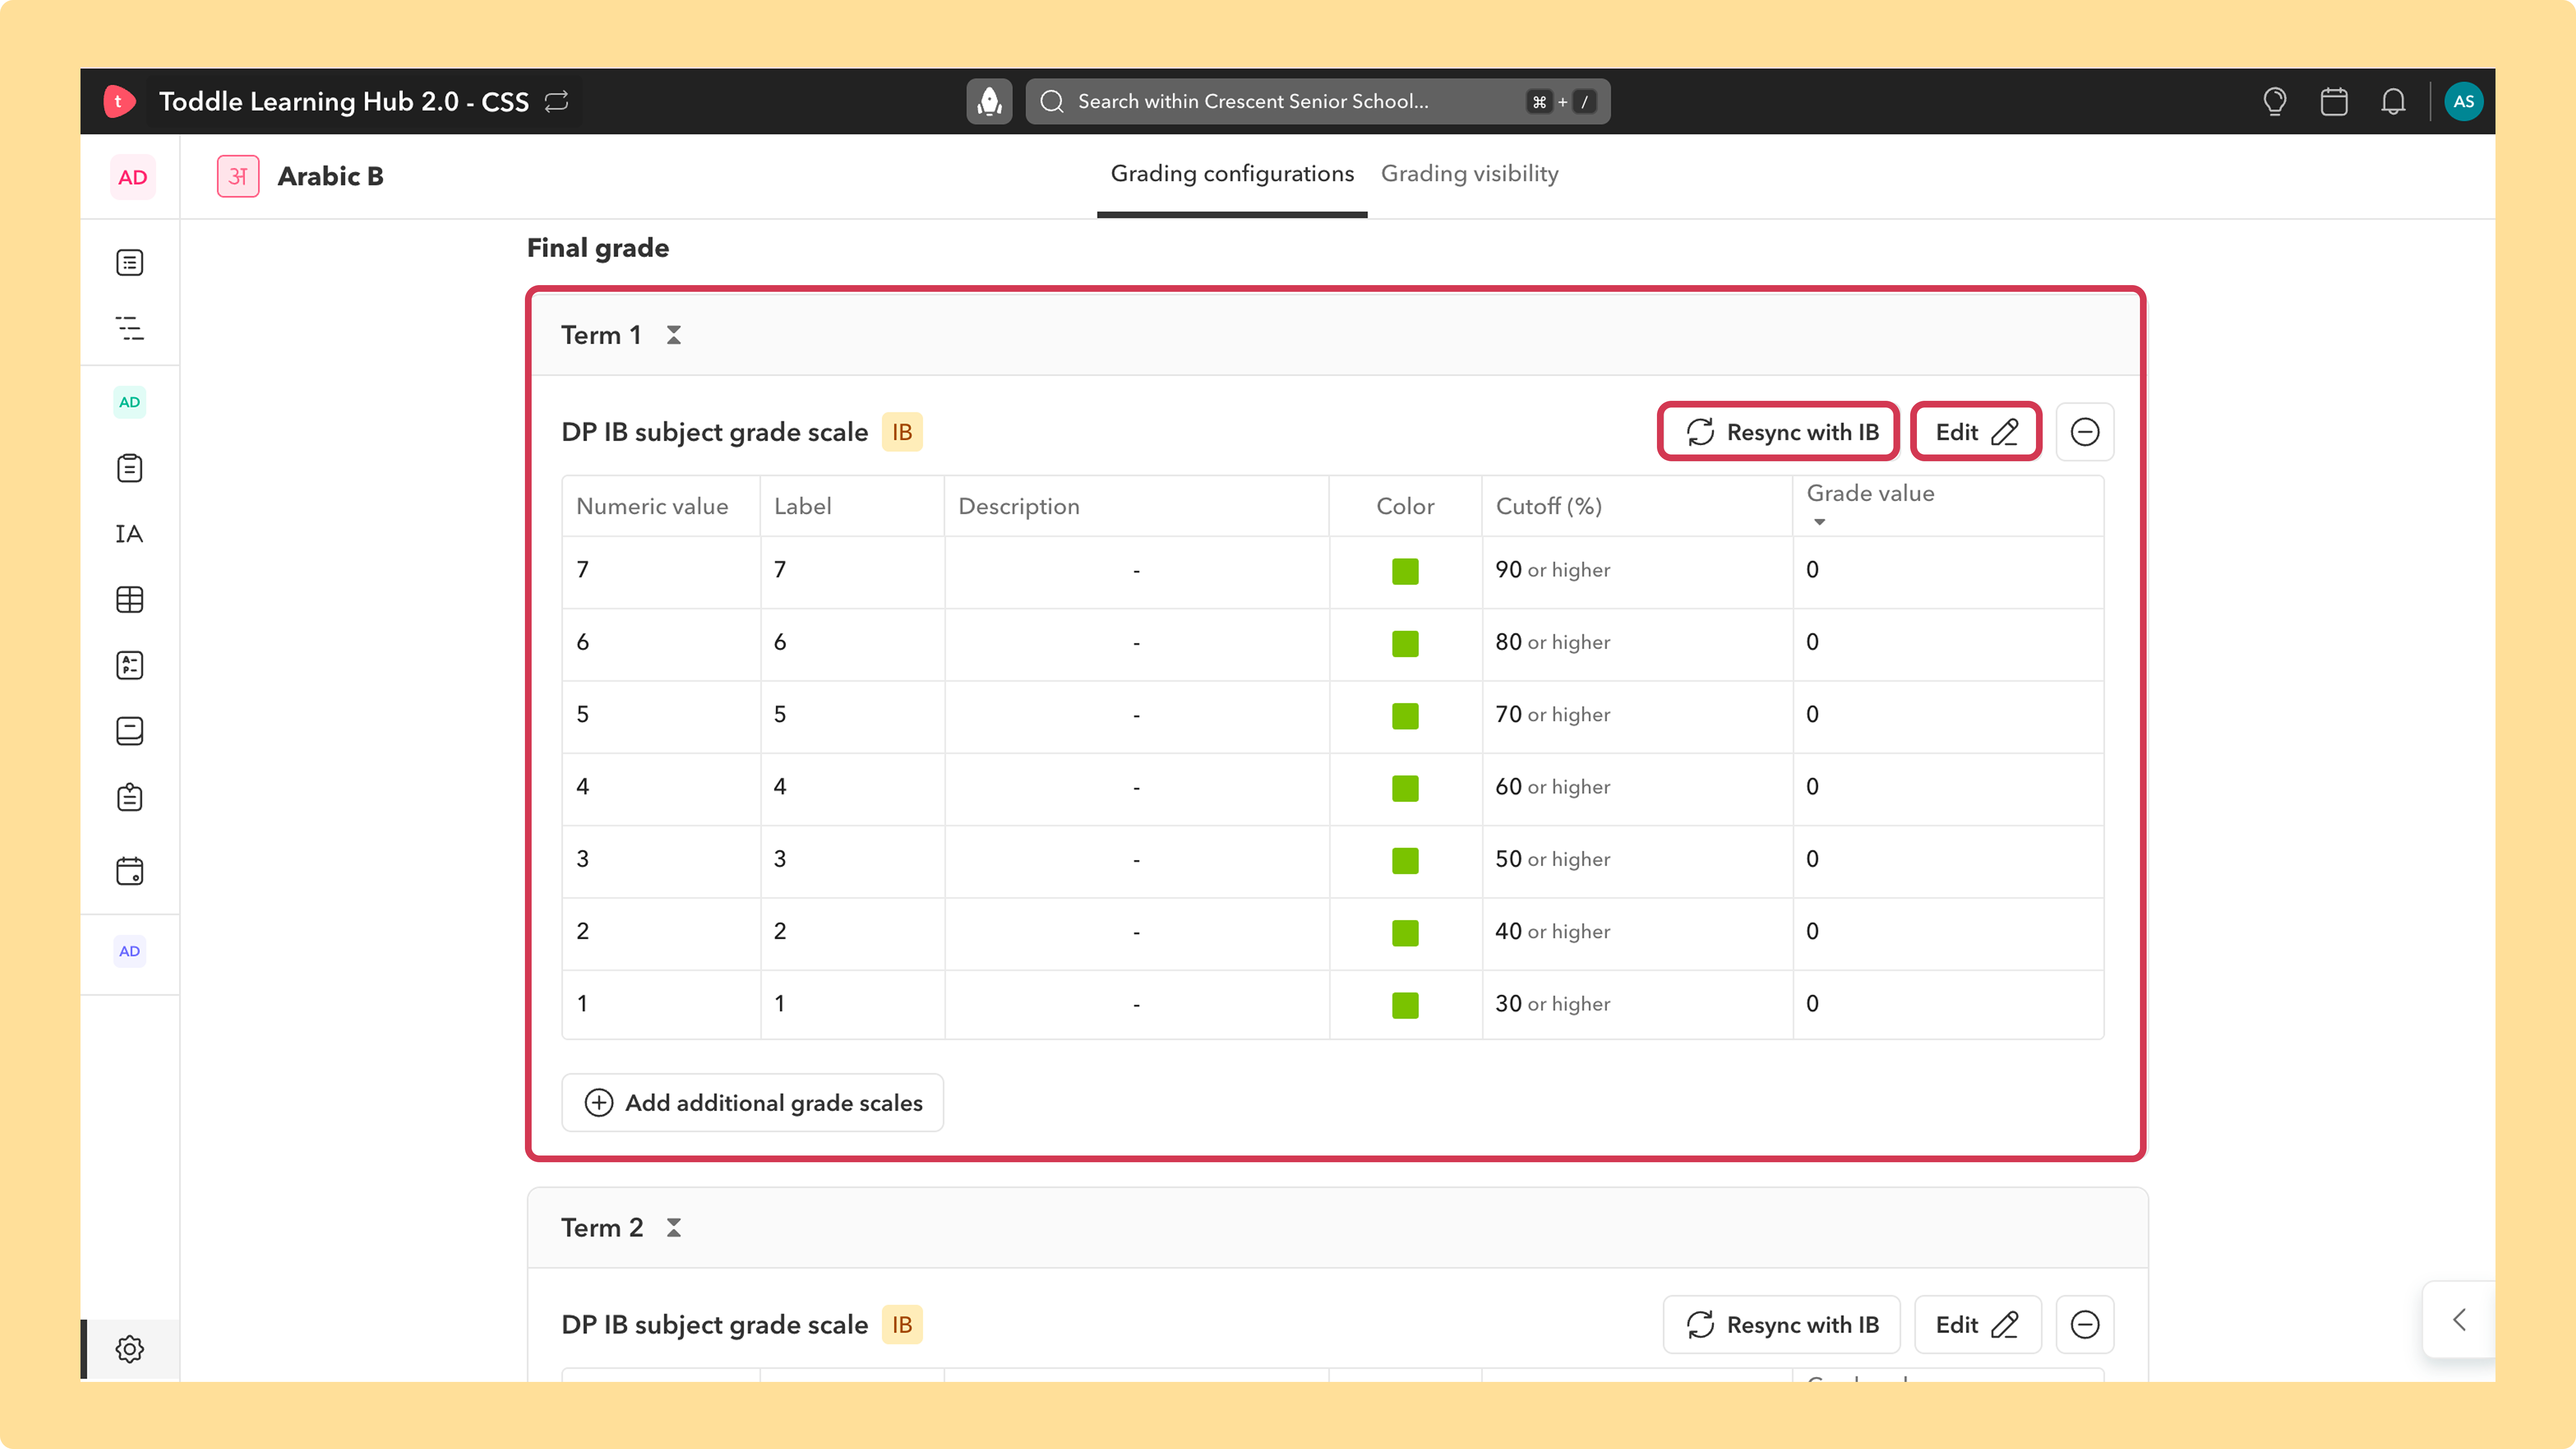
Task: Open the rocket launcher icon
Action: pyautogui.click(x=989, y=101)
